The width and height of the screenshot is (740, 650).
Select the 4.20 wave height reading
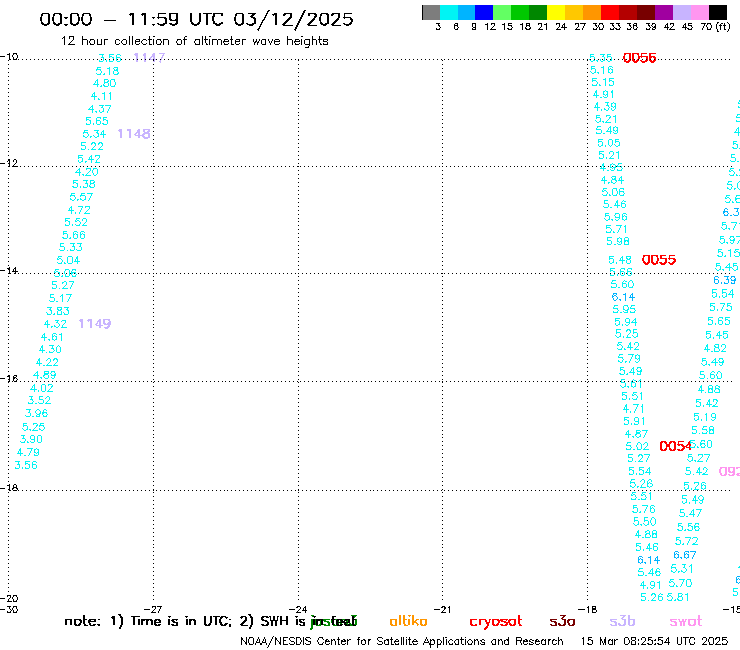tap(86, 172)
